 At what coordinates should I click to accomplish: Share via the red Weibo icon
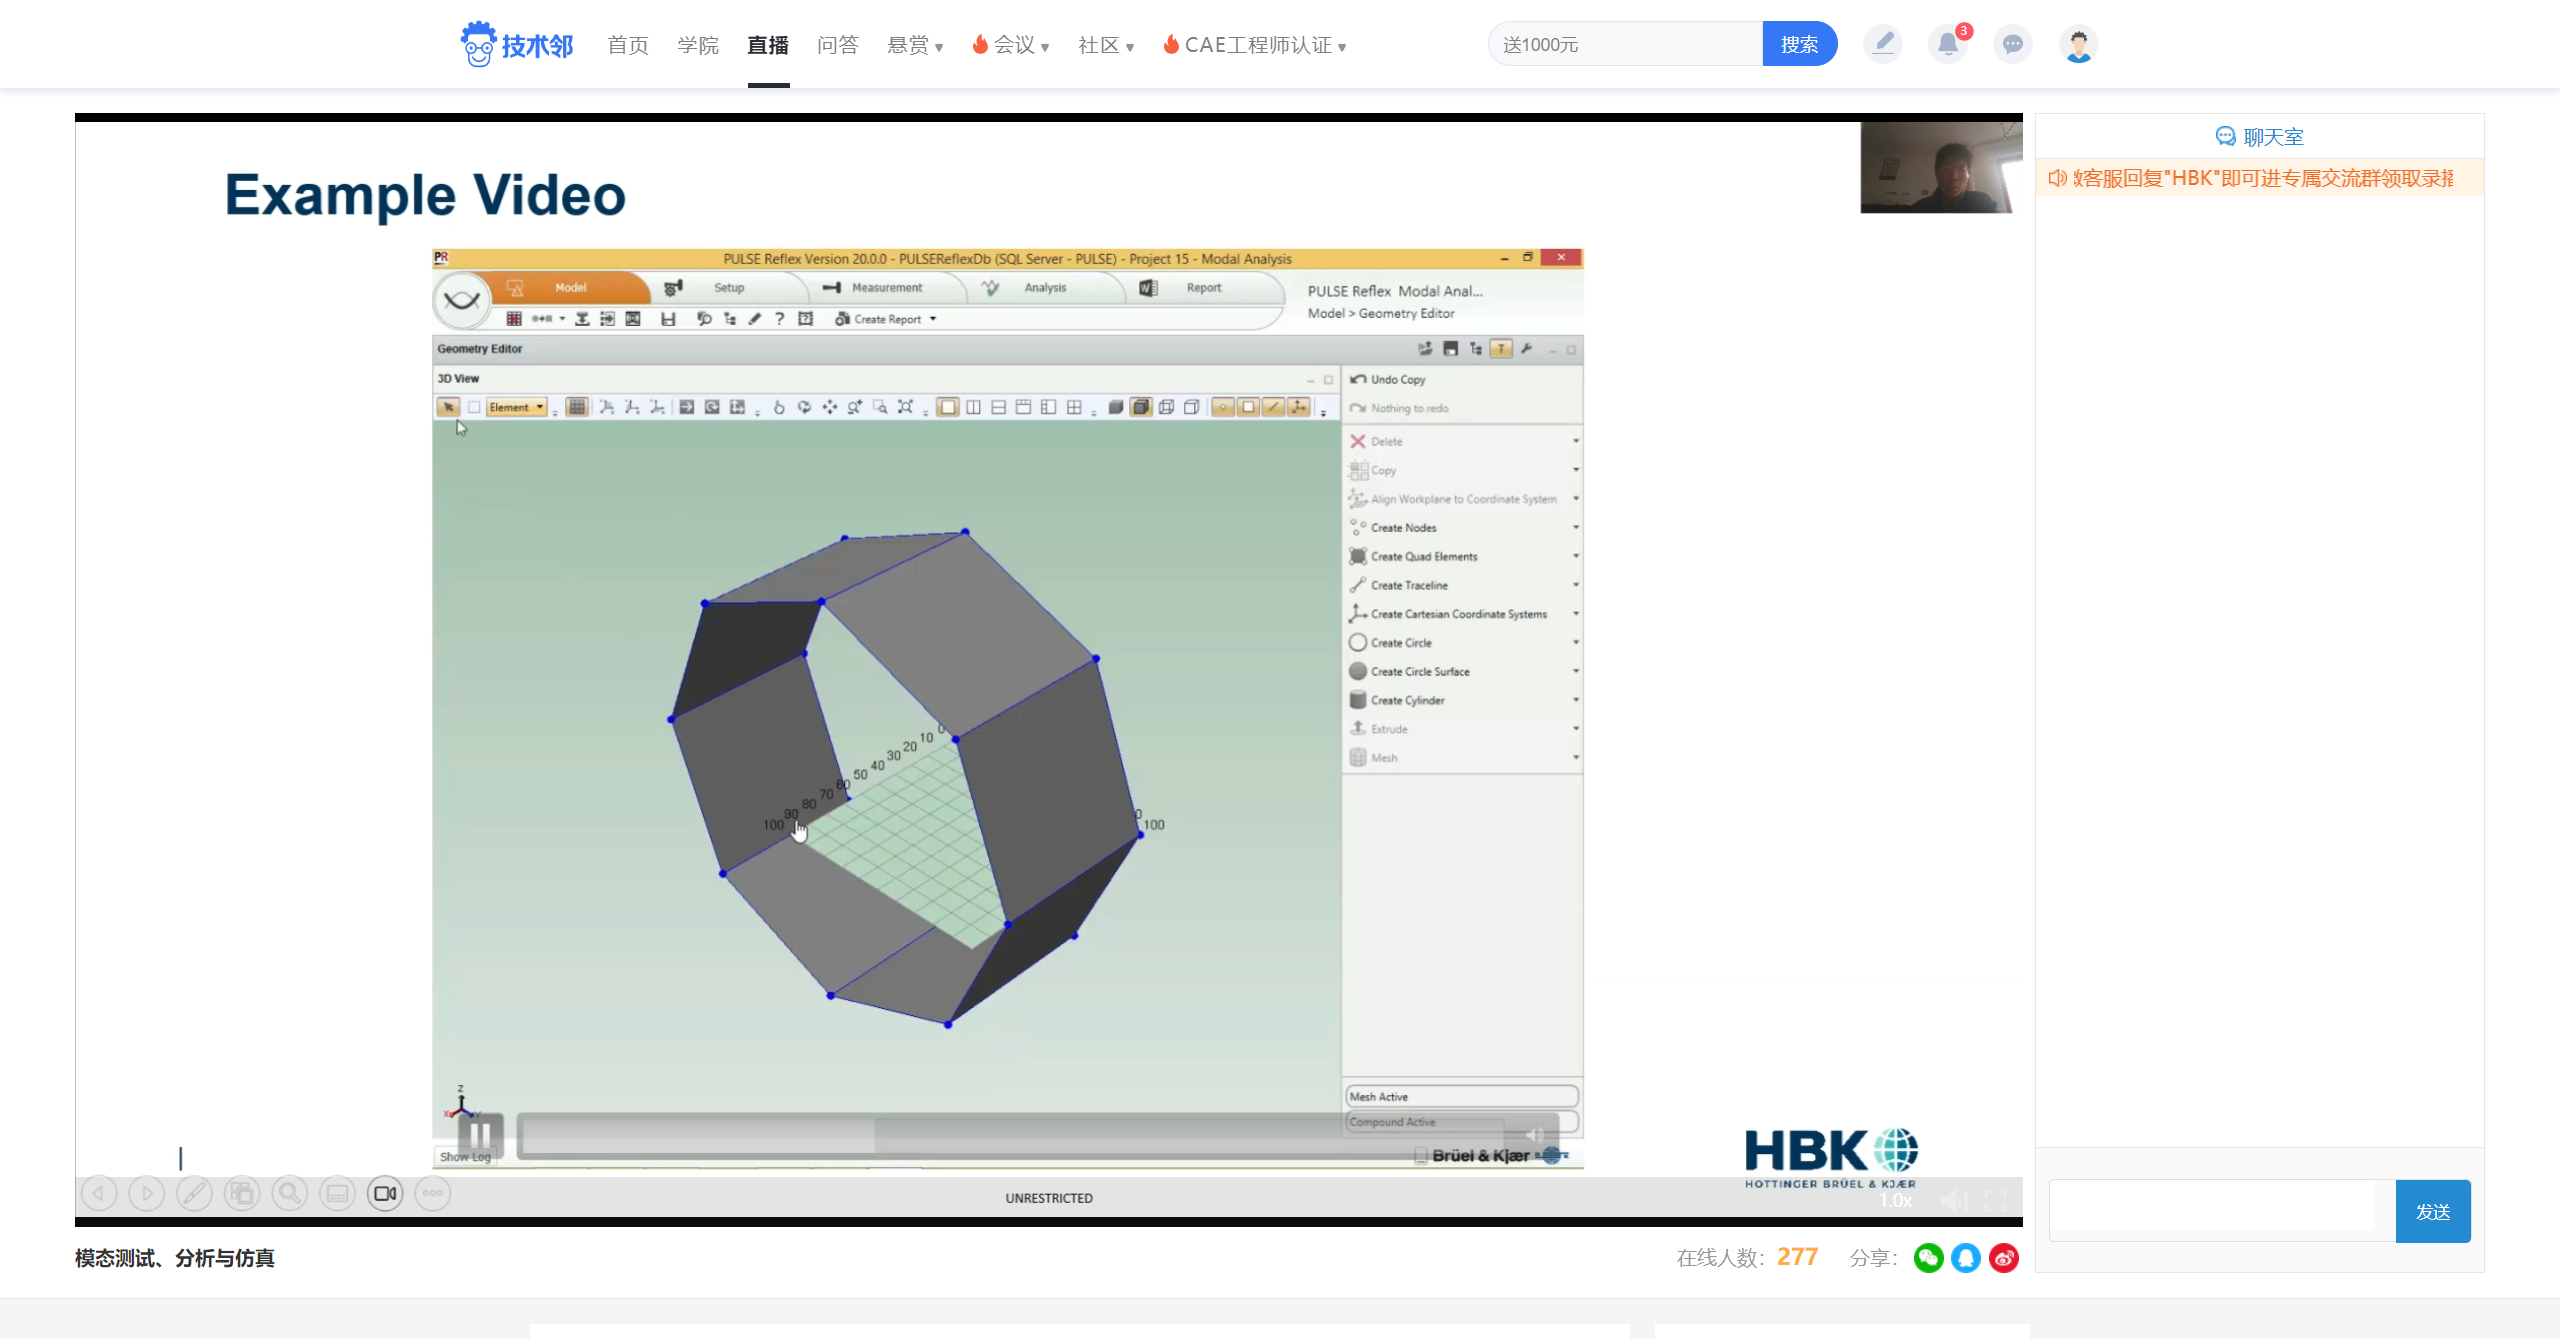[2004, 1258]
